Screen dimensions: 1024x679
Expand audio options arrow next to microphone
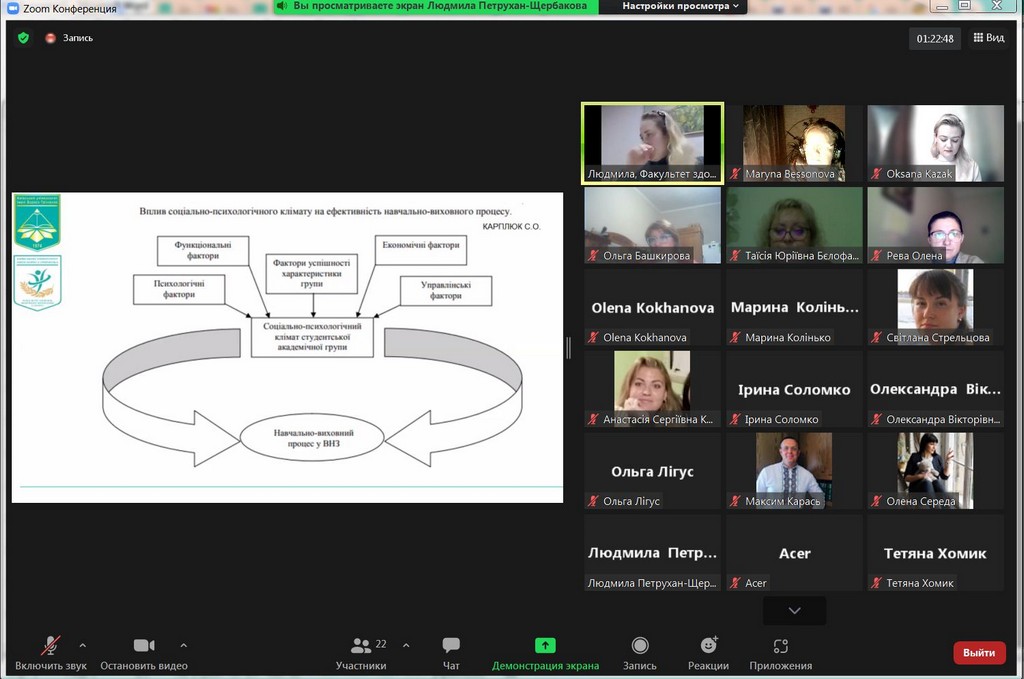82,645
